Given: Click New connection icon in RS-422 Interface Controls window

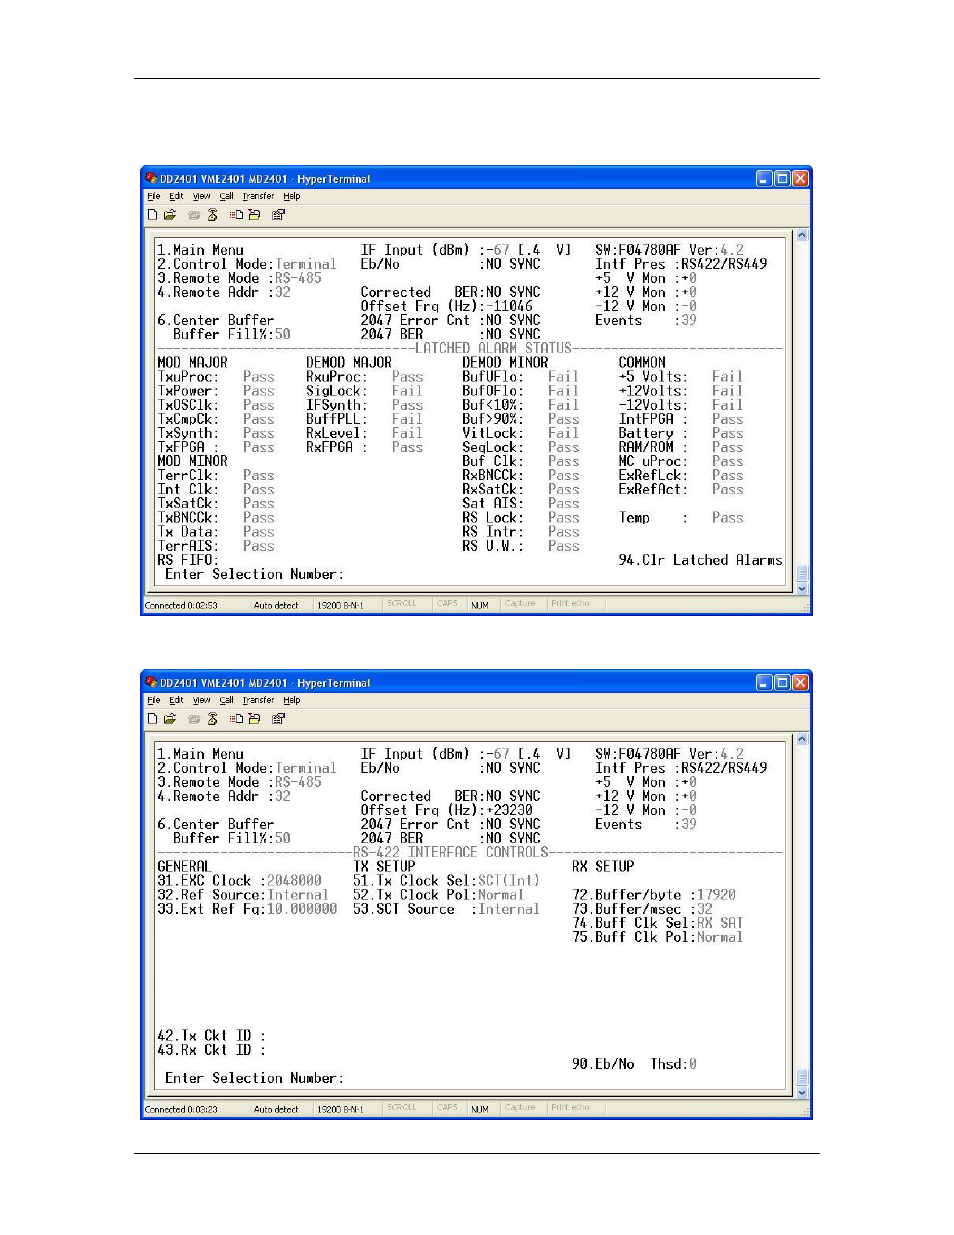Looking at the screenshot, I should pos(153,718).
